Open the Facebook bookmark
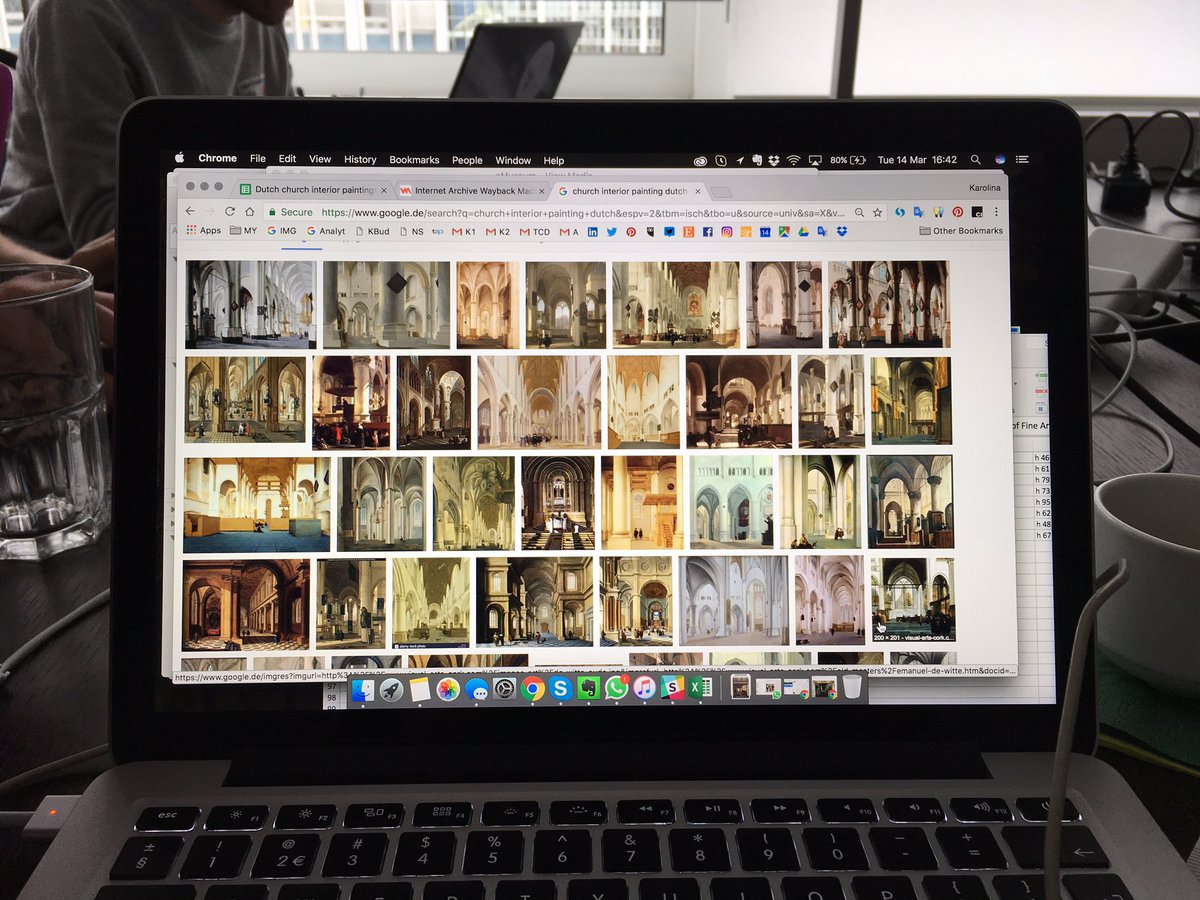Image resolution: width=1200 pixels, height=900 pixels. tap(707, 232)
